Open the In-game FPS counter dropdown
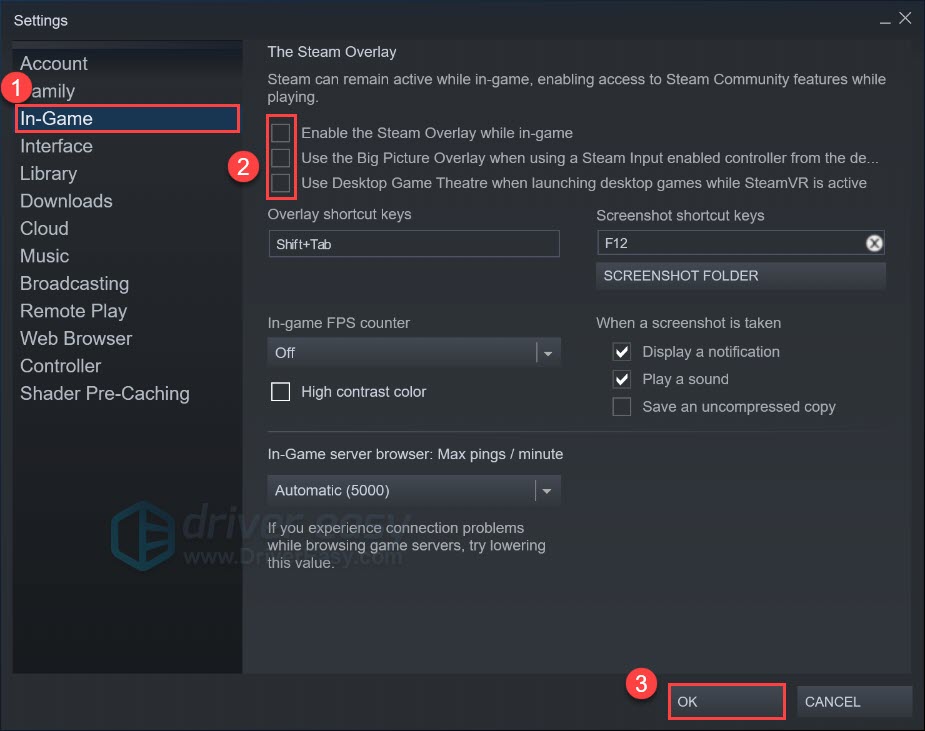This screenshot has width=925, height=731. [x=414, y=352]
